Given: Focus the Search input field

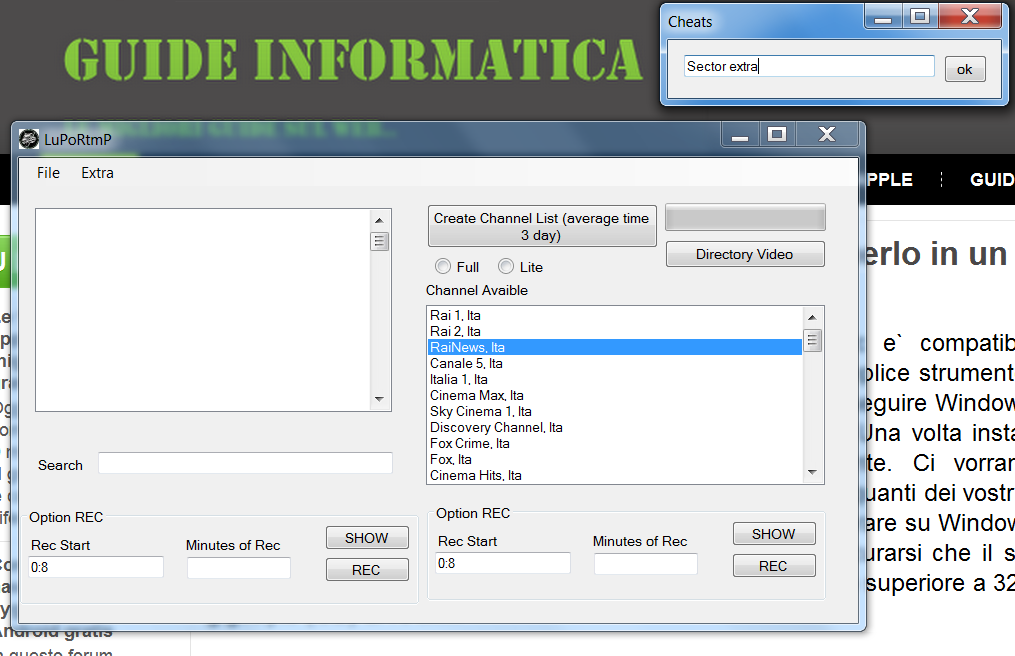Looking at the screenshot, I should (x=245, y=463).
